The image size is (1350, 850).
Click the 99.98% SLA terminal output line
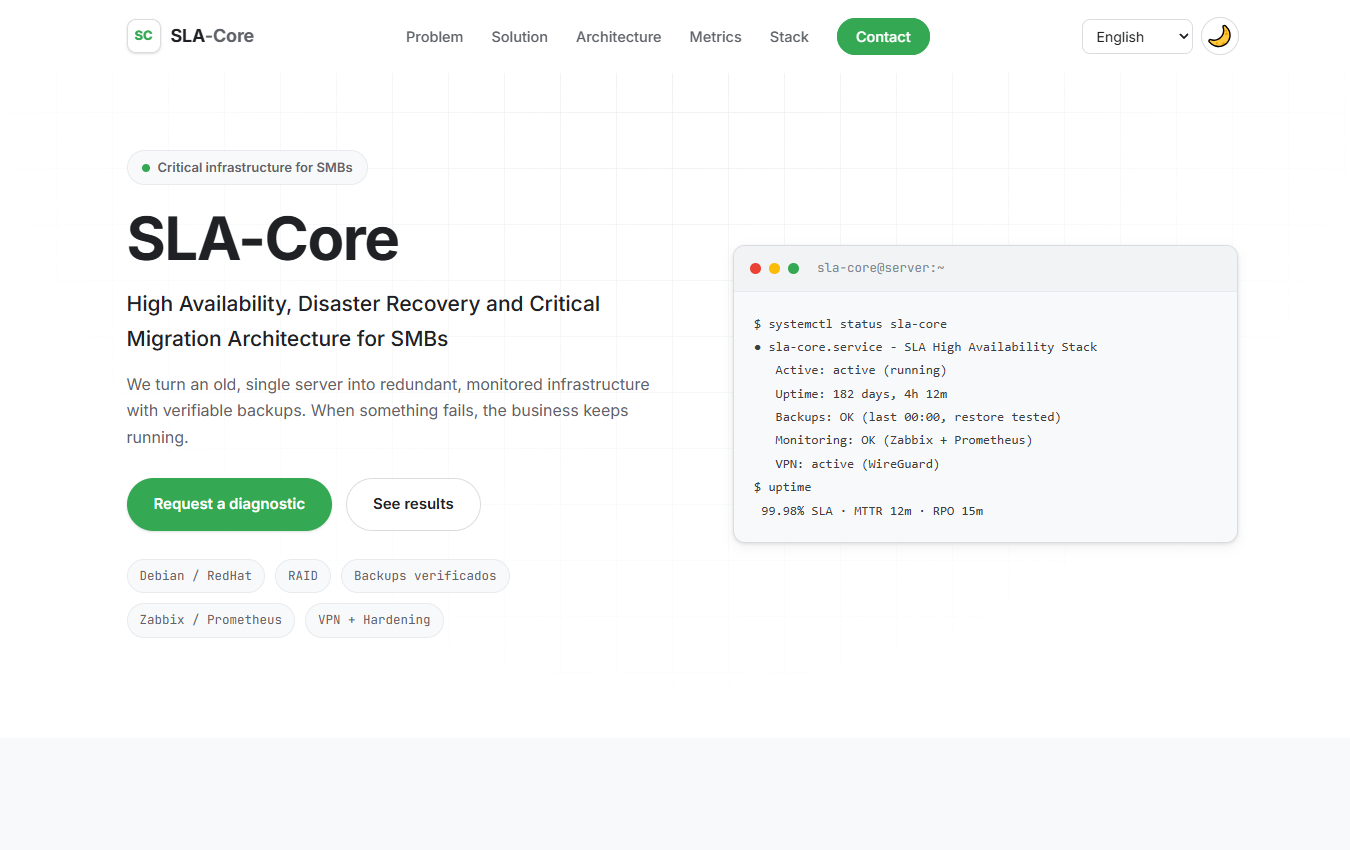[x=872, y=511]
